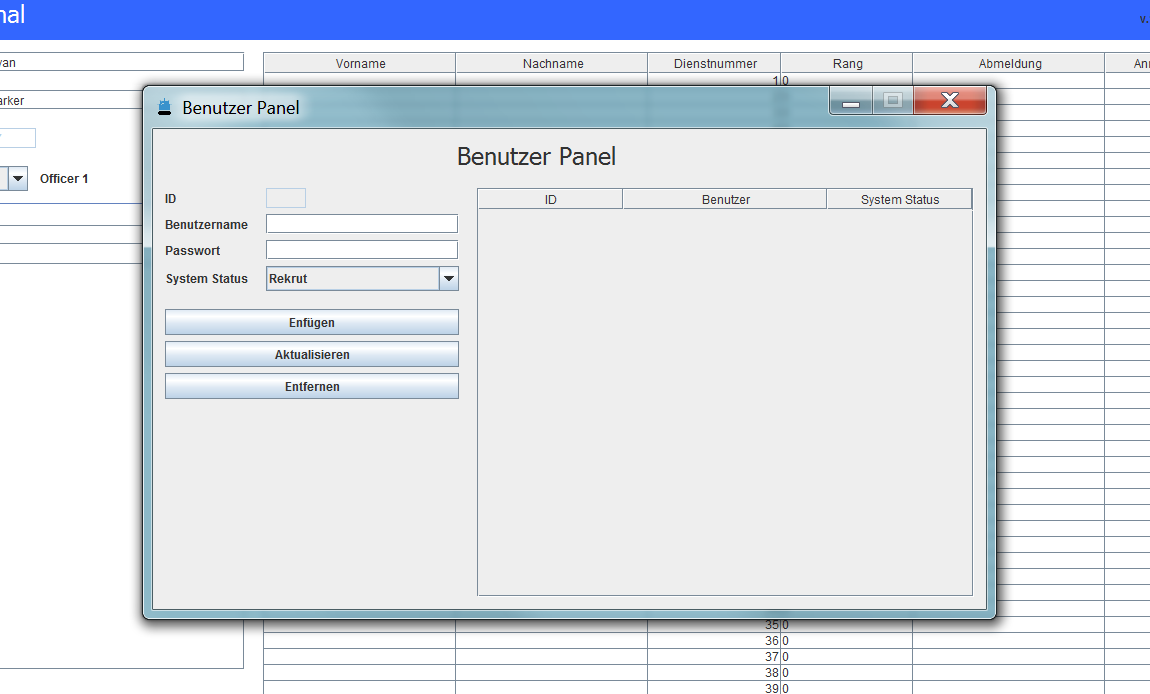Minimize the Benutzer Panel window
The image size is (1150, 694).
tap(851, 101)
